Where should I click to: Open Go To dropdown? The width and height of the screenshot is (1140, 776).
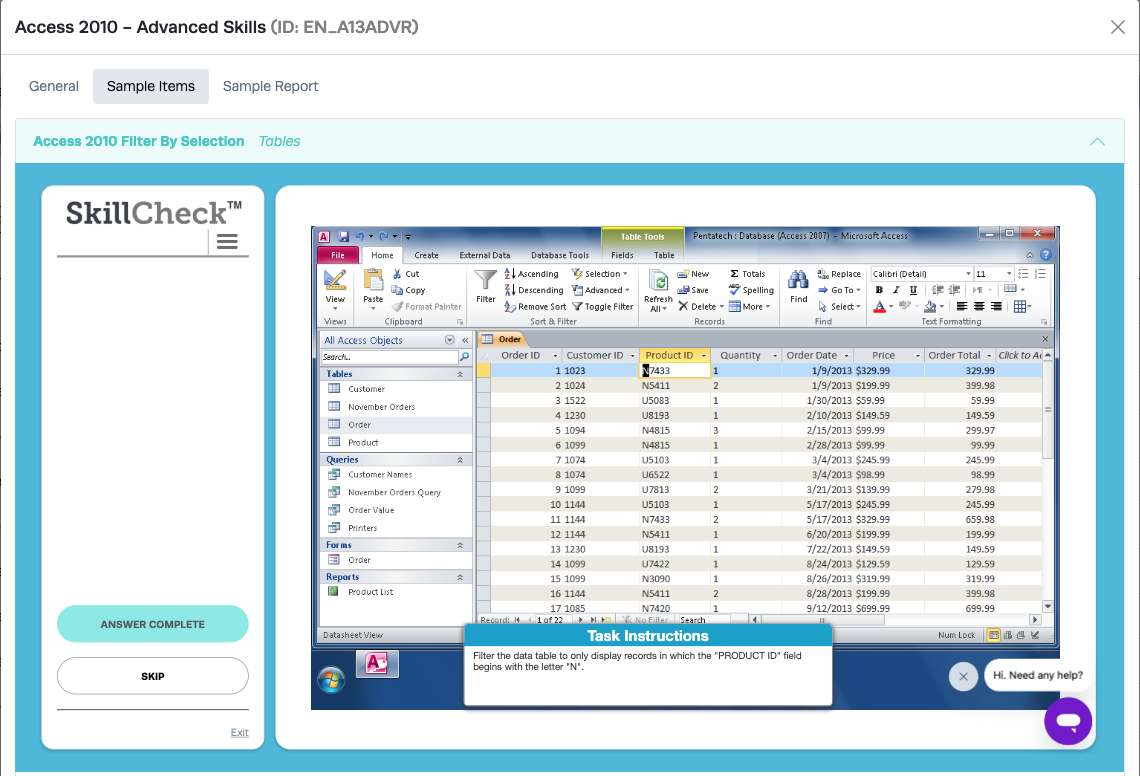839,290
